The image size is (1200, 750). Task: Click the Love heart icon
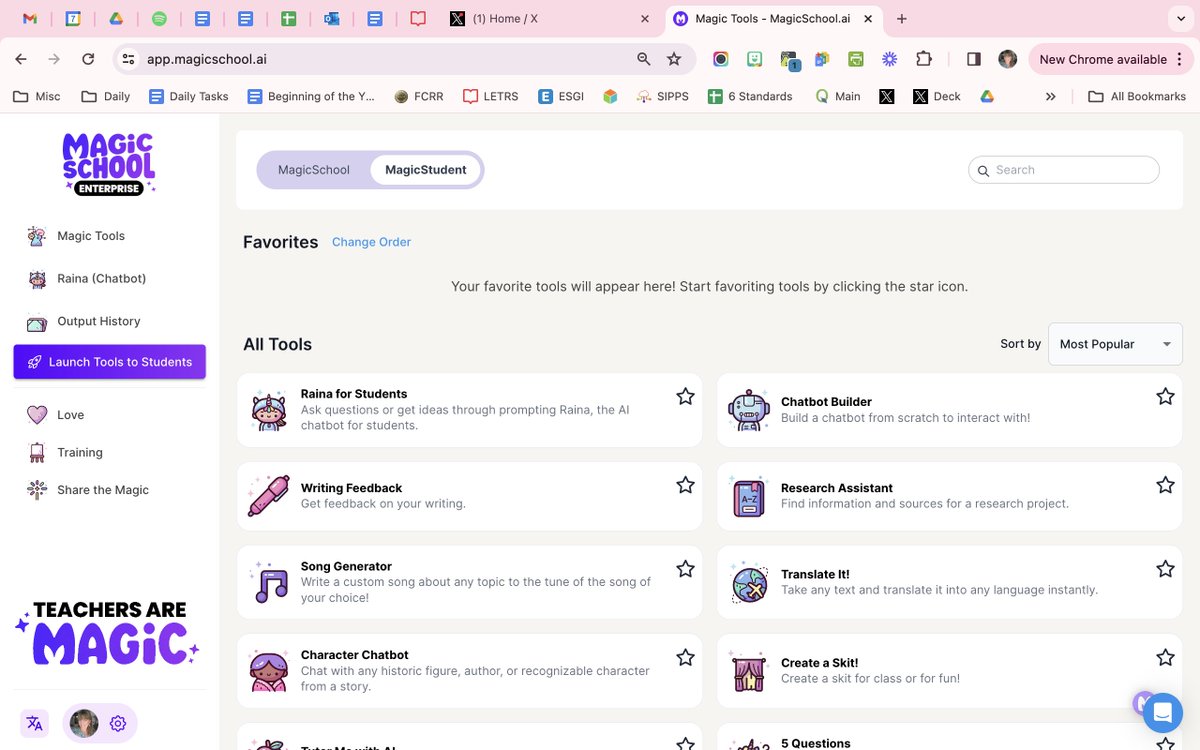tap(37, 415)
